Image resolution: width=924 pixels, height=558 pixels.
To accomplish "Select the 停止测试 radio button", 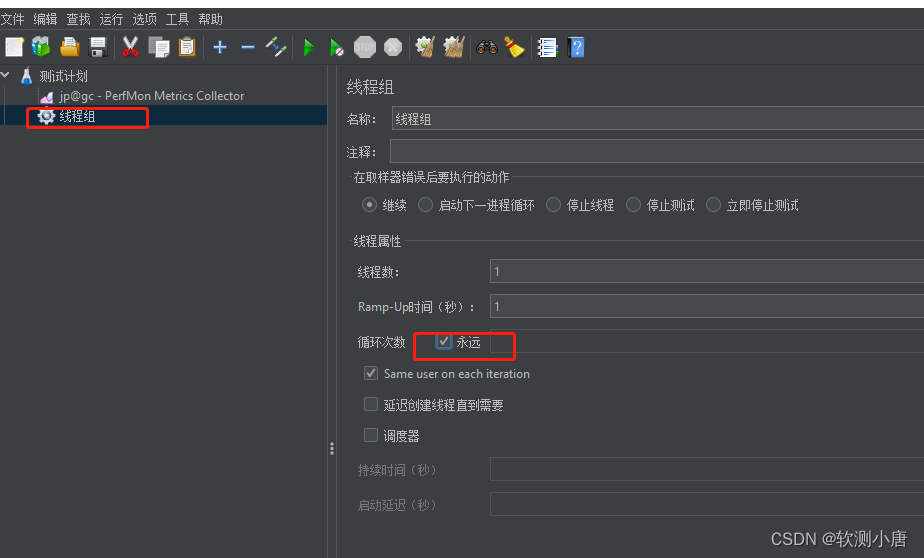I will point(633,205).
